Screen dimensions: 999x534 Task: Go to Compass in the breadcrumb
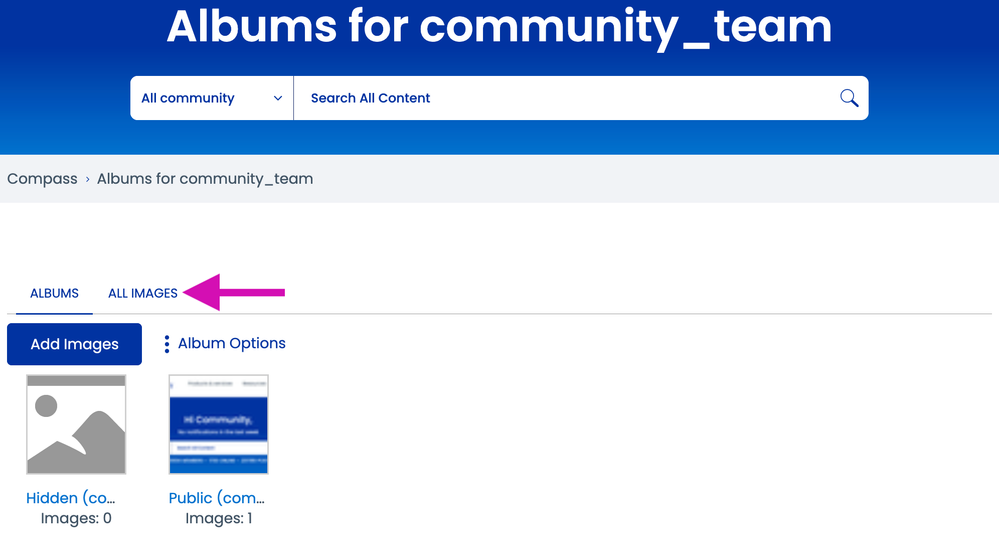click(42, 179)
